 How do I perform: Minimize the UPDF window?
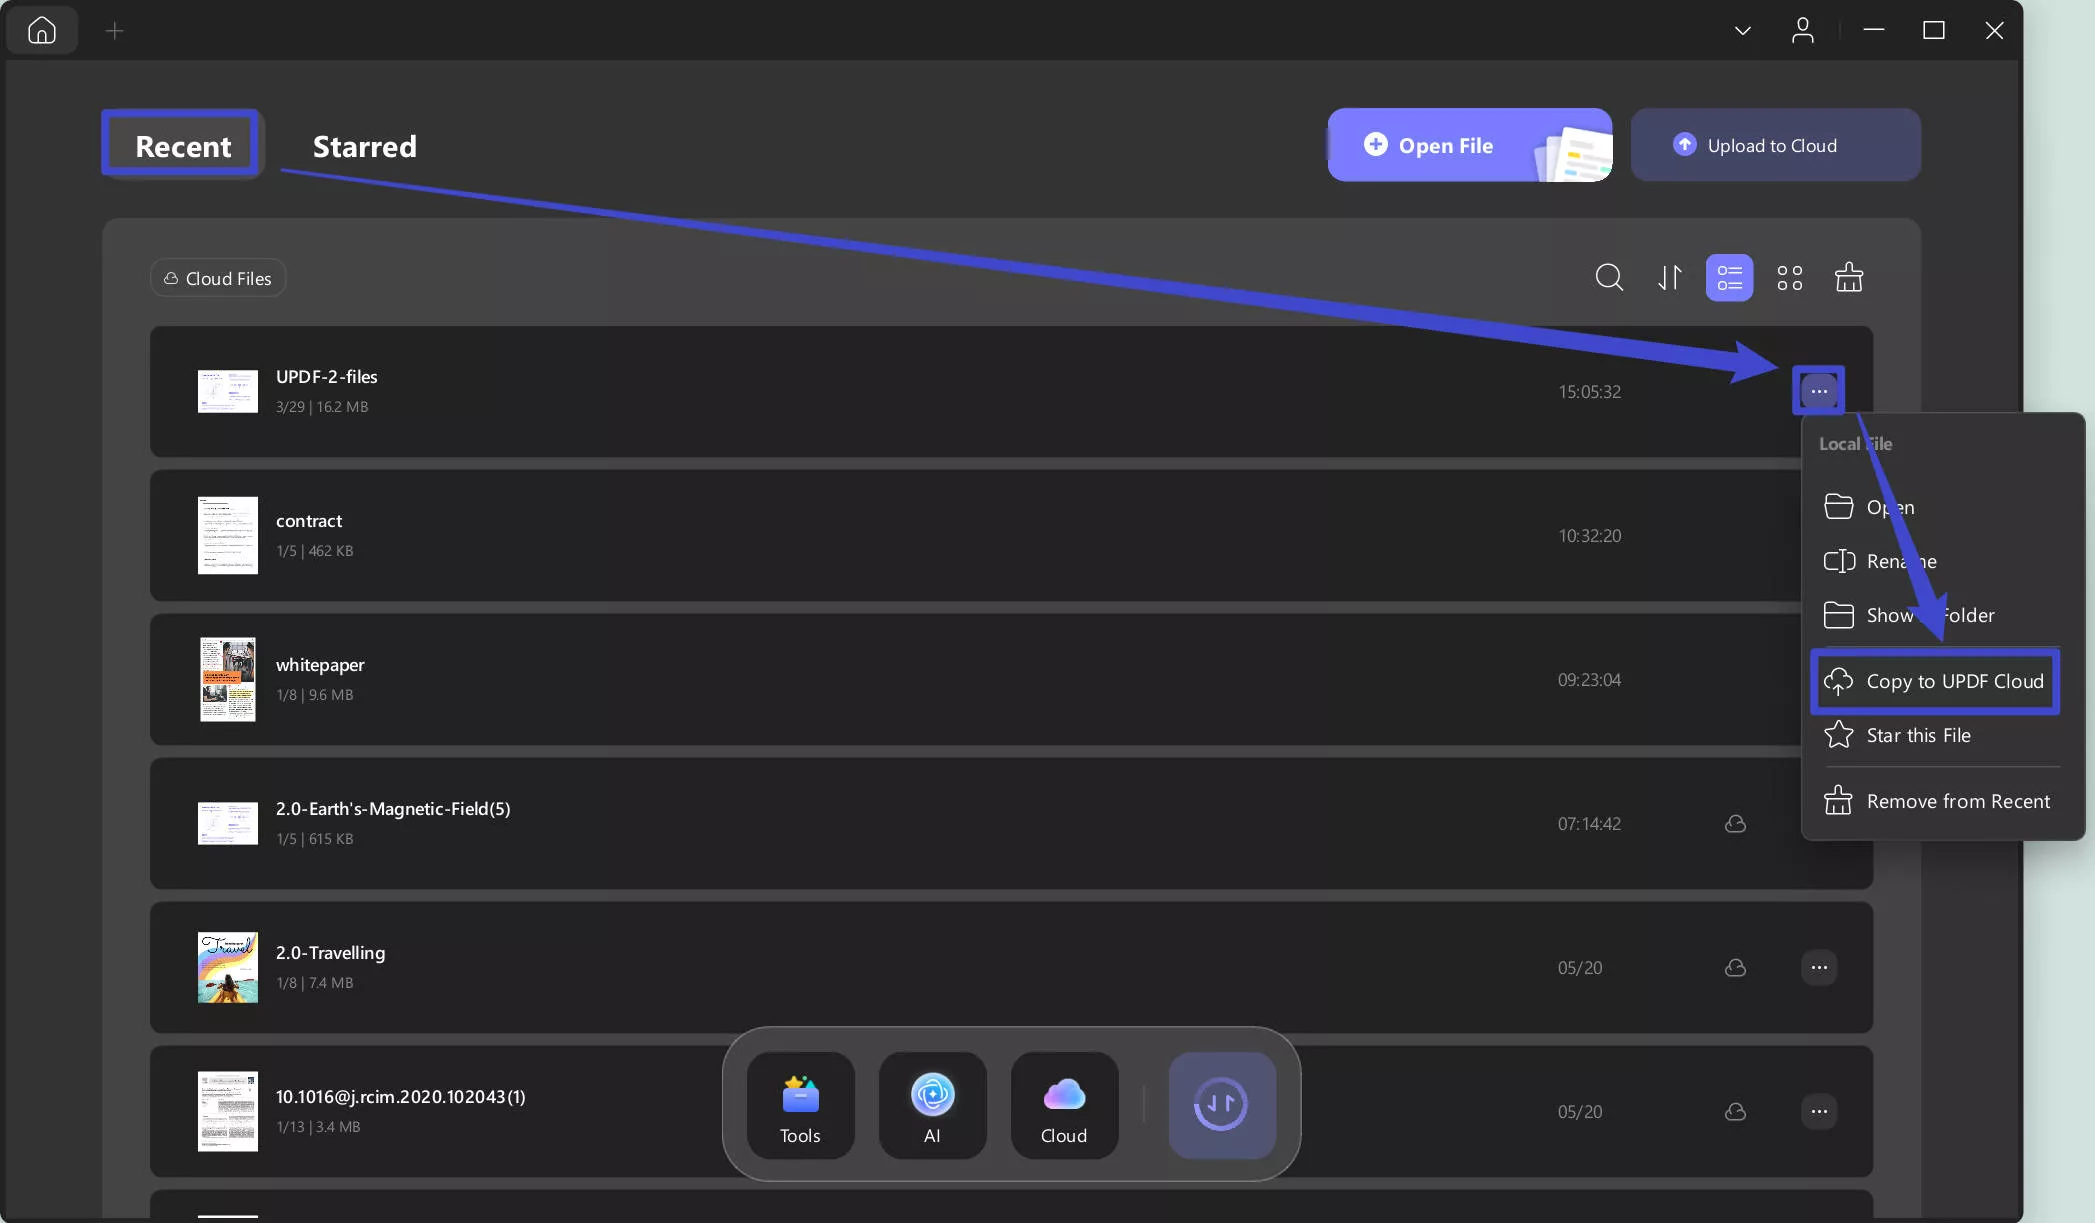coord(1873,30)
